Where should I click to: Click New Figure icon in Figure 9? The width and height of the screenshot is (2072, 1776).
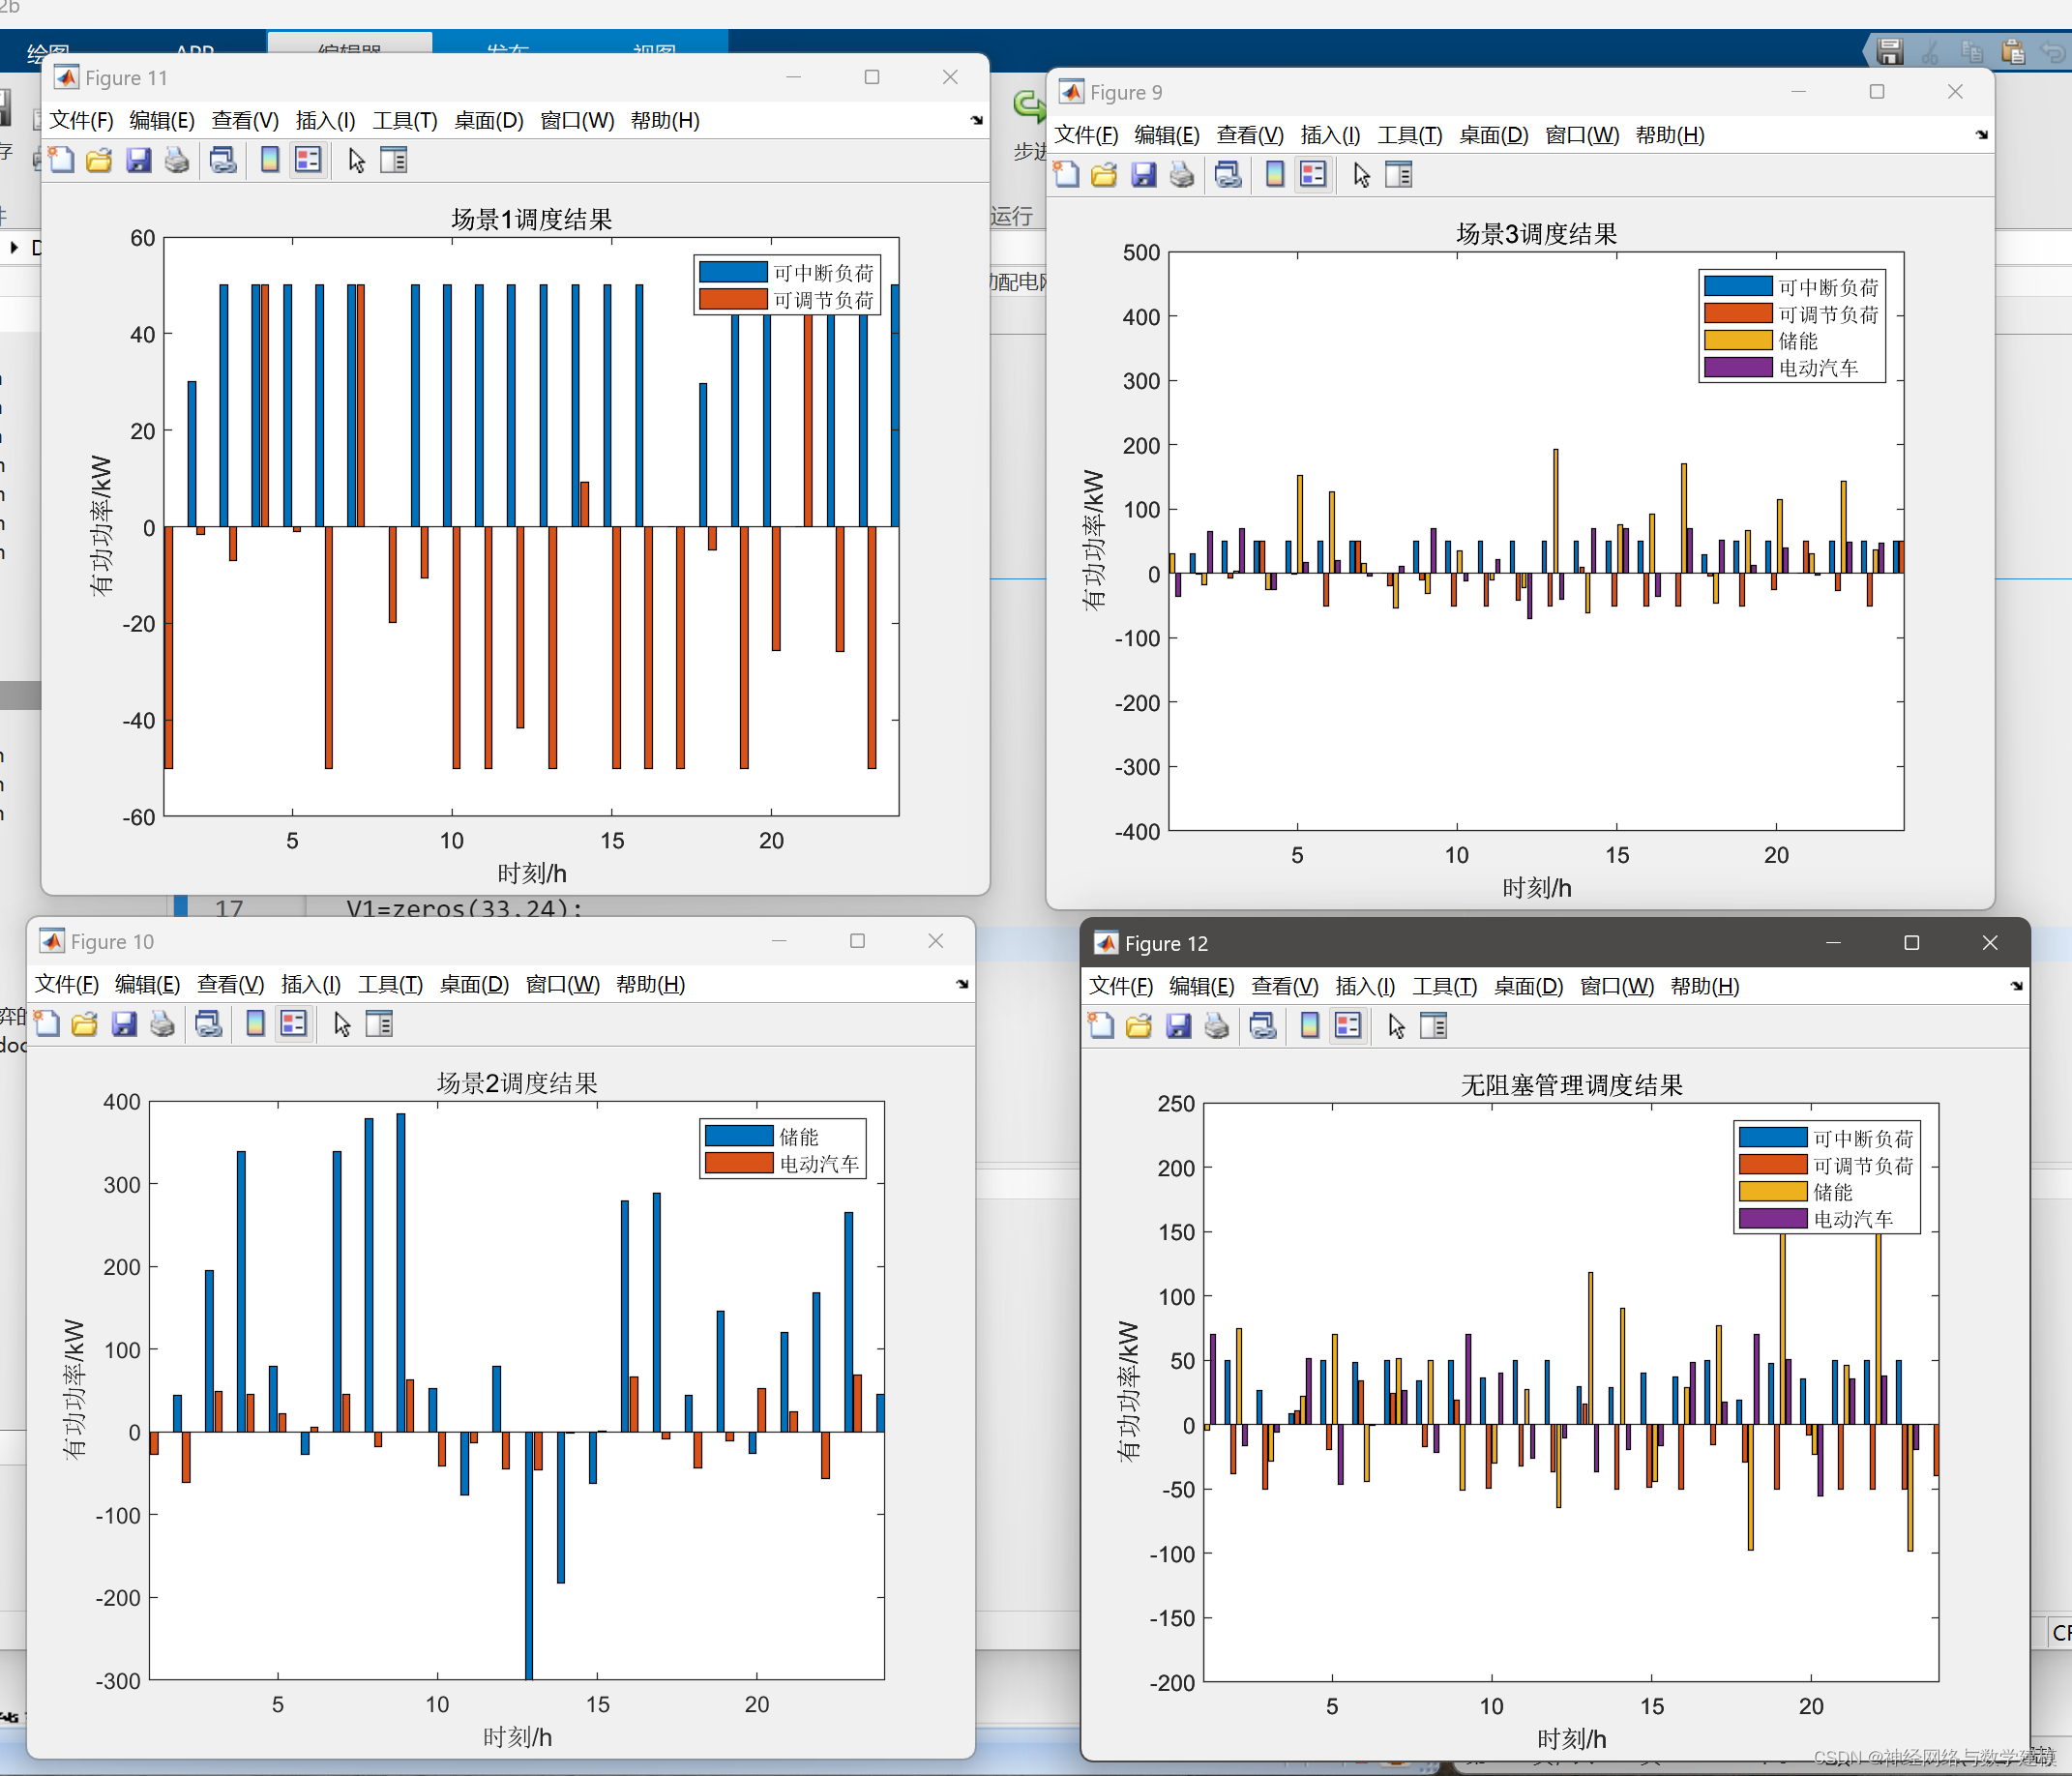[1067, 175]
